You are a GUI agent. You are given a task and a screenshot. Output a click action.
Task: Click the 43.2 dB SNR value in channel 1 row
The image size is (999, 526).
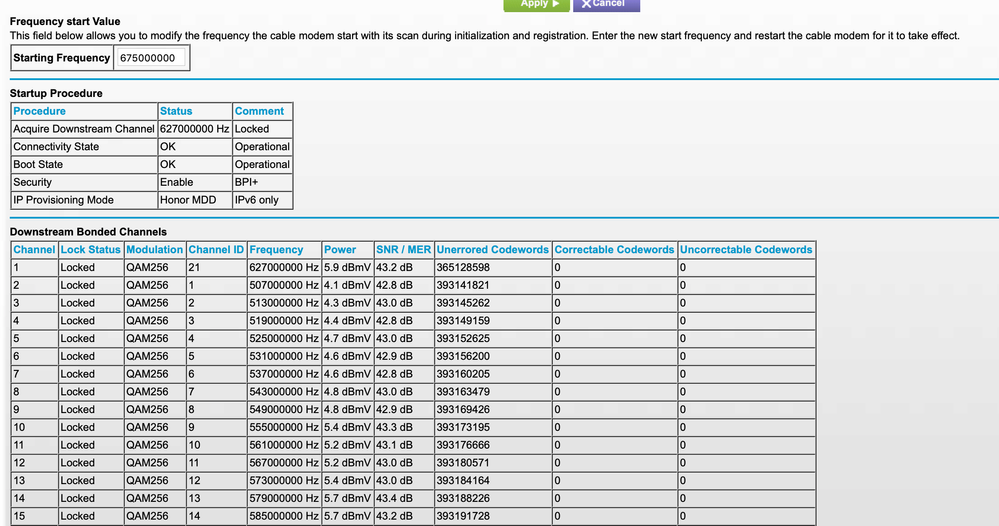click(x=394, y=267)
